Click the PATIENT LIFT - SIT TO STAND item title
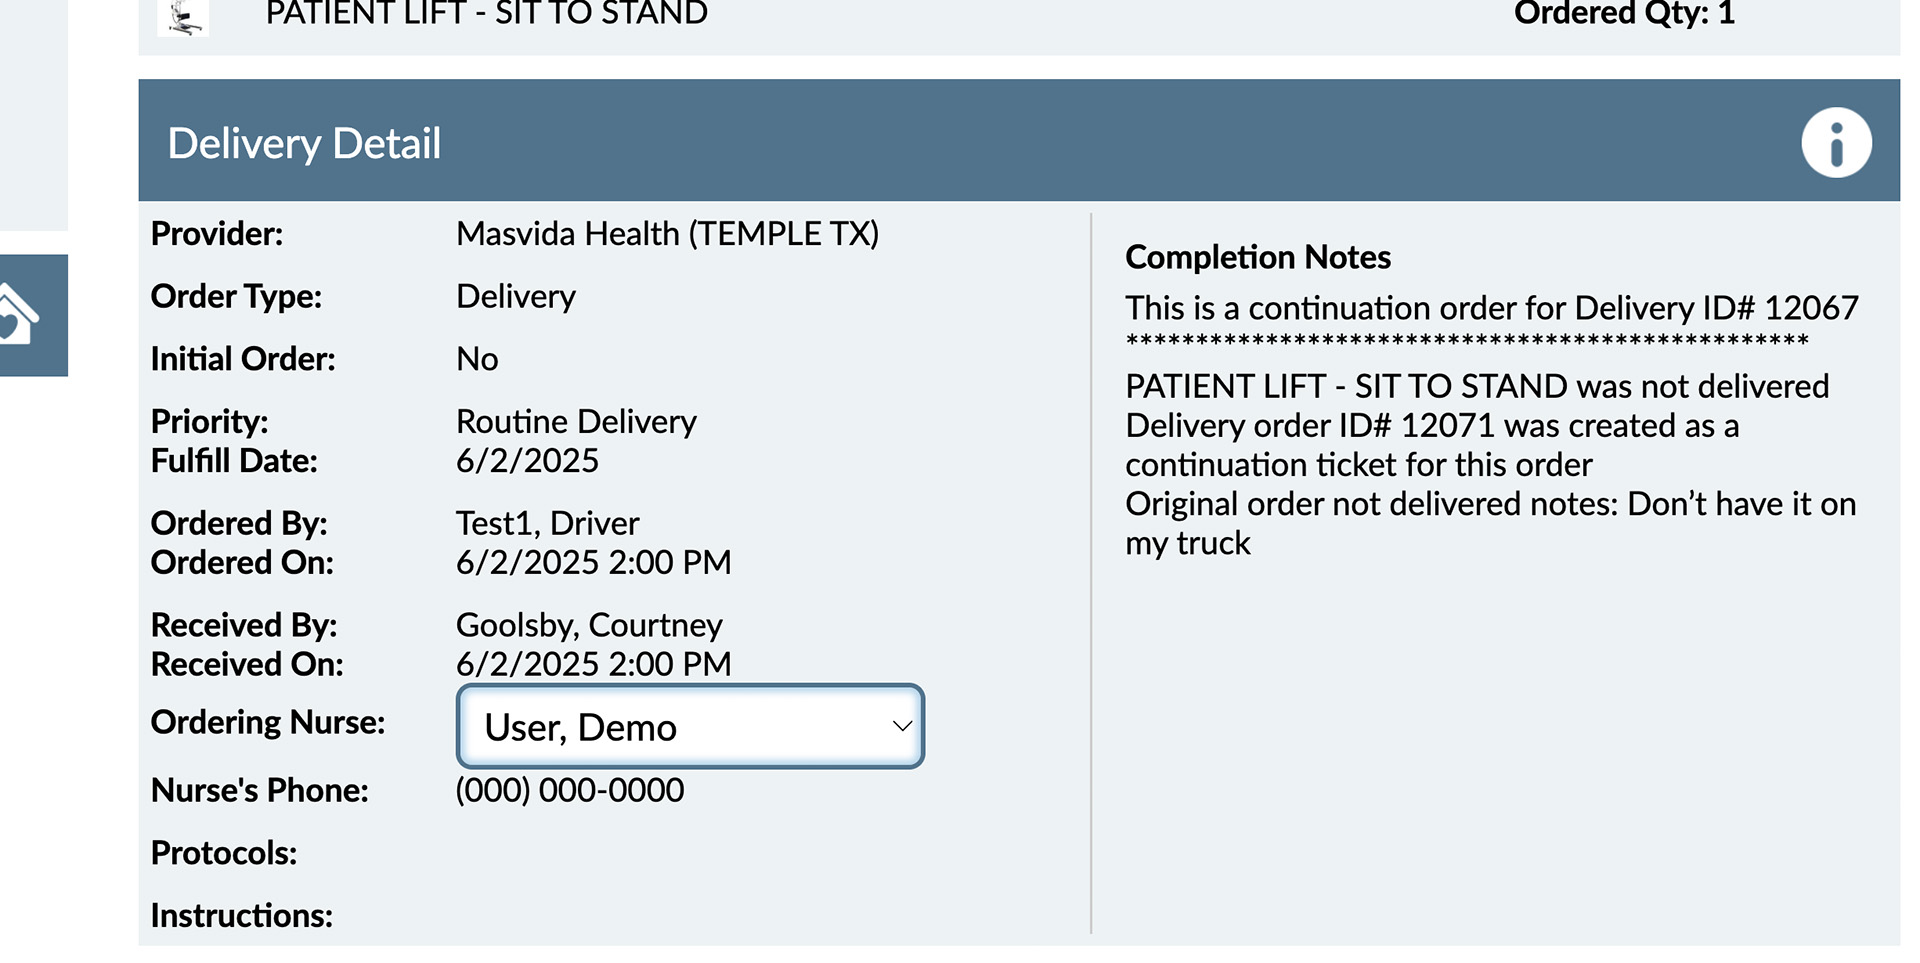This screenshot has height=963, width=1920. click(x=486, y=14)
